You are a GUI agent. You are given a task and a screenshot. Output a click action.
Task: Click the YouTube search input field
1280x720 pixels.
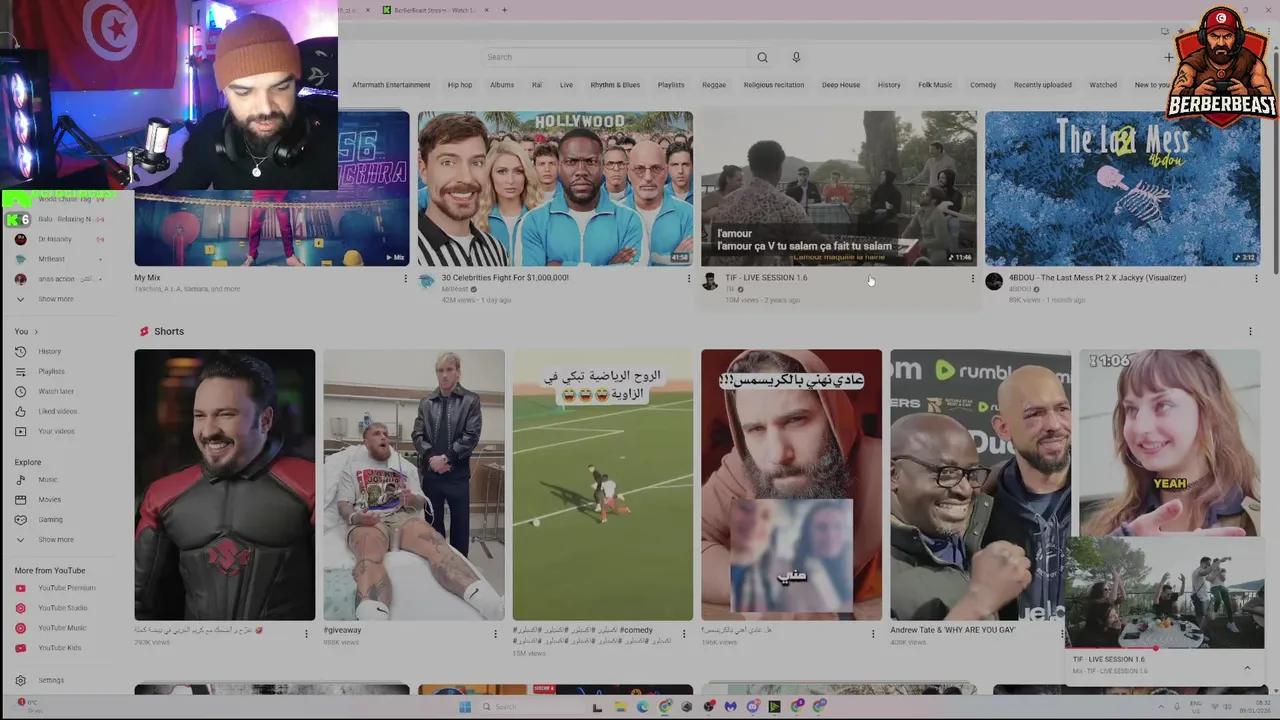click(615, 57)
